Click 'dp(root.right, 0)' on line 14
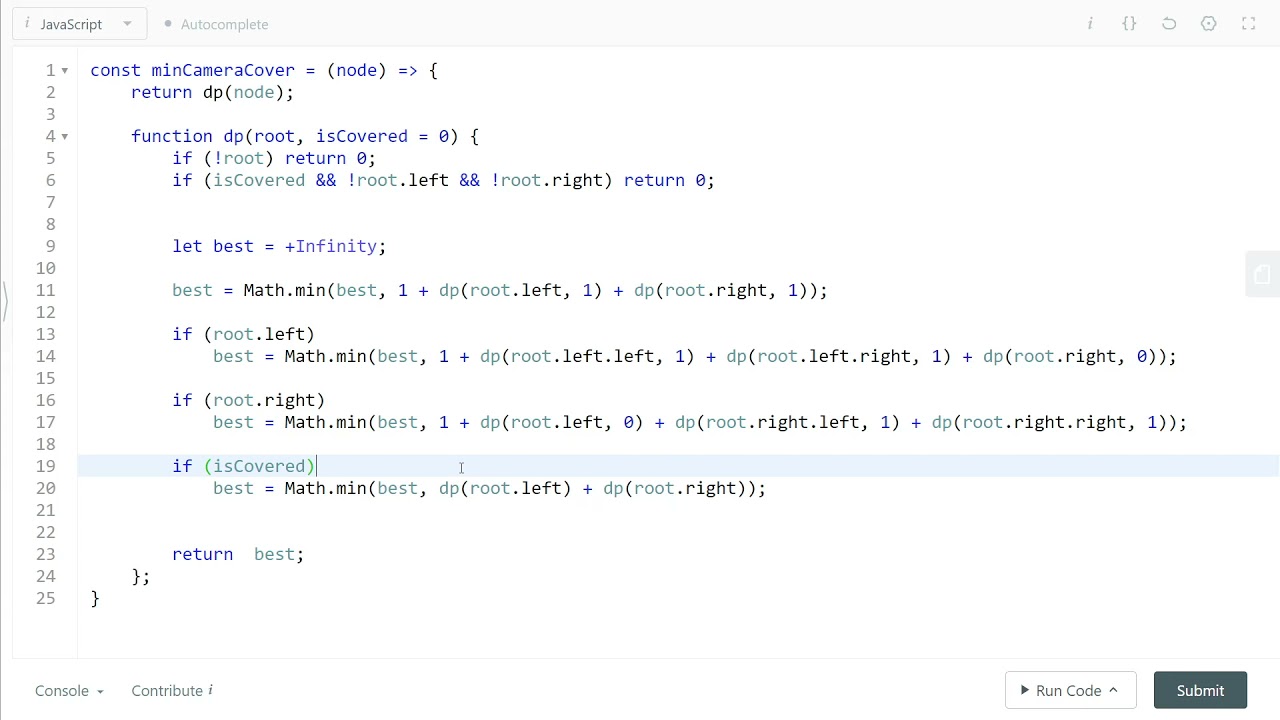This screenshot has width=1280, height=720. point(1070,356)
